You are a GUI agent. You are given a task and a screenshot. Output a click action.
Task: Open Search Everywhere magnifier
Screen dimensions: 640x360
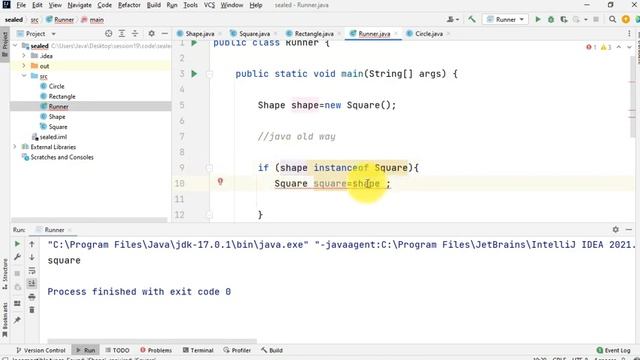click(x=612, y=19)
